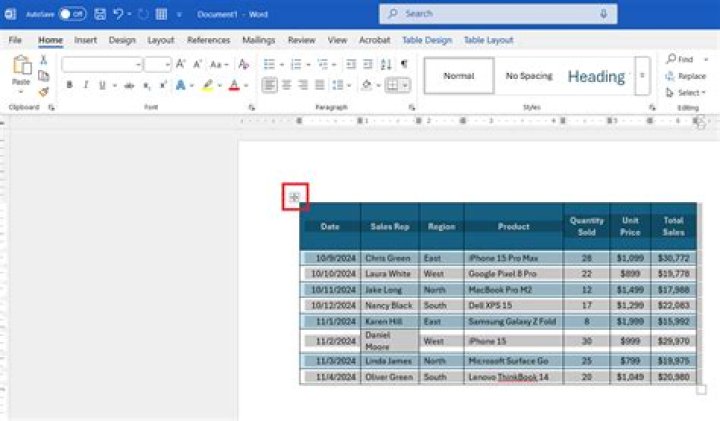Click the Cut scissors icon
Viewport: 720px width, 421px height.
click(44, 60)
